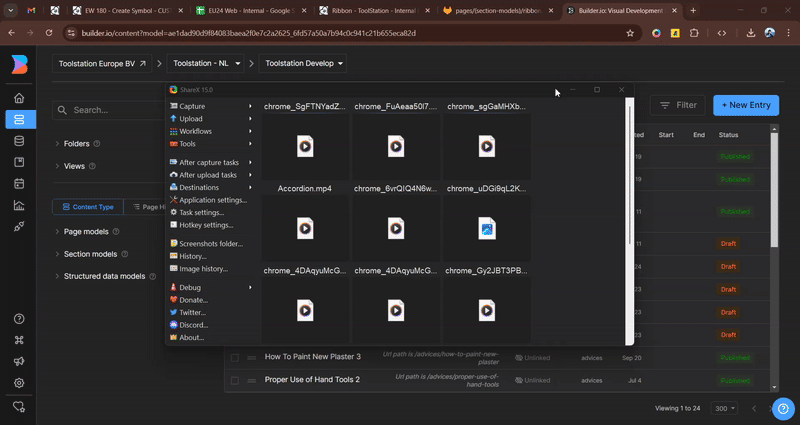
Task: Switch to the Content Type toggle
Action: pos(88,207)
